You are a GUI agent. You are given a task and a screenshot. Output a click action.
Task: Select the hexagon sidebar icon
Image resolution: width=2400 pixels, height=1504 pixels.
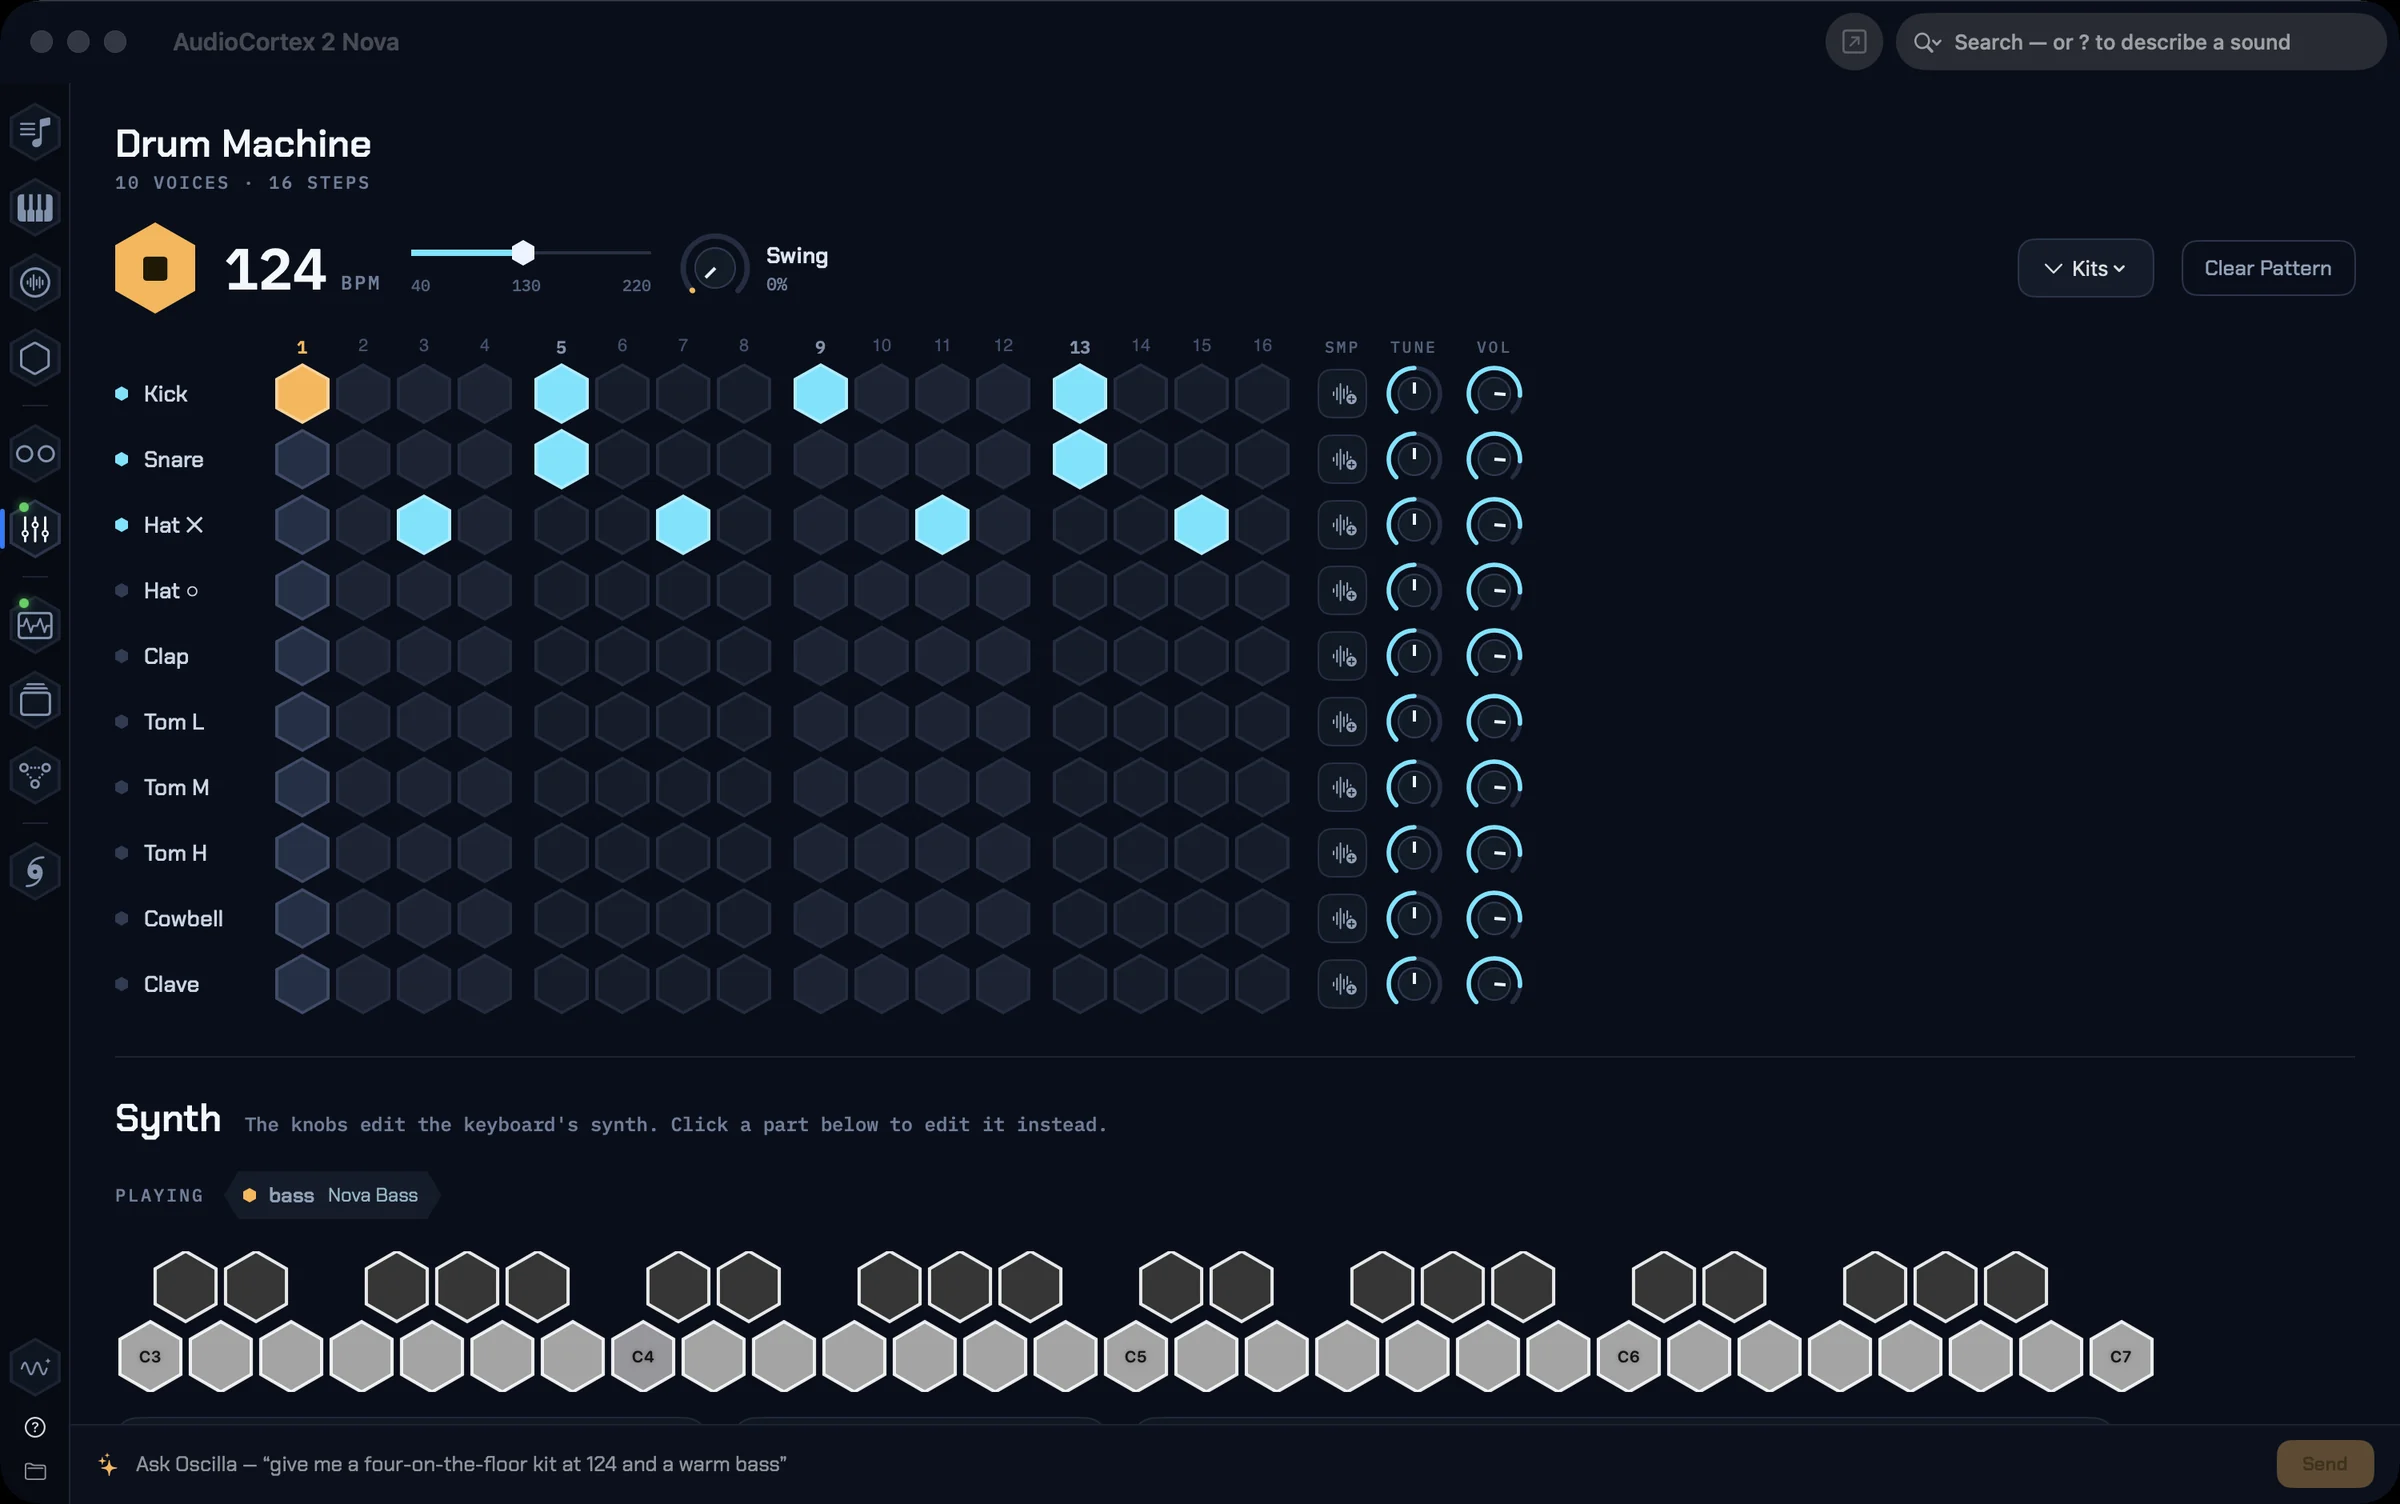[x=35, y=358]
